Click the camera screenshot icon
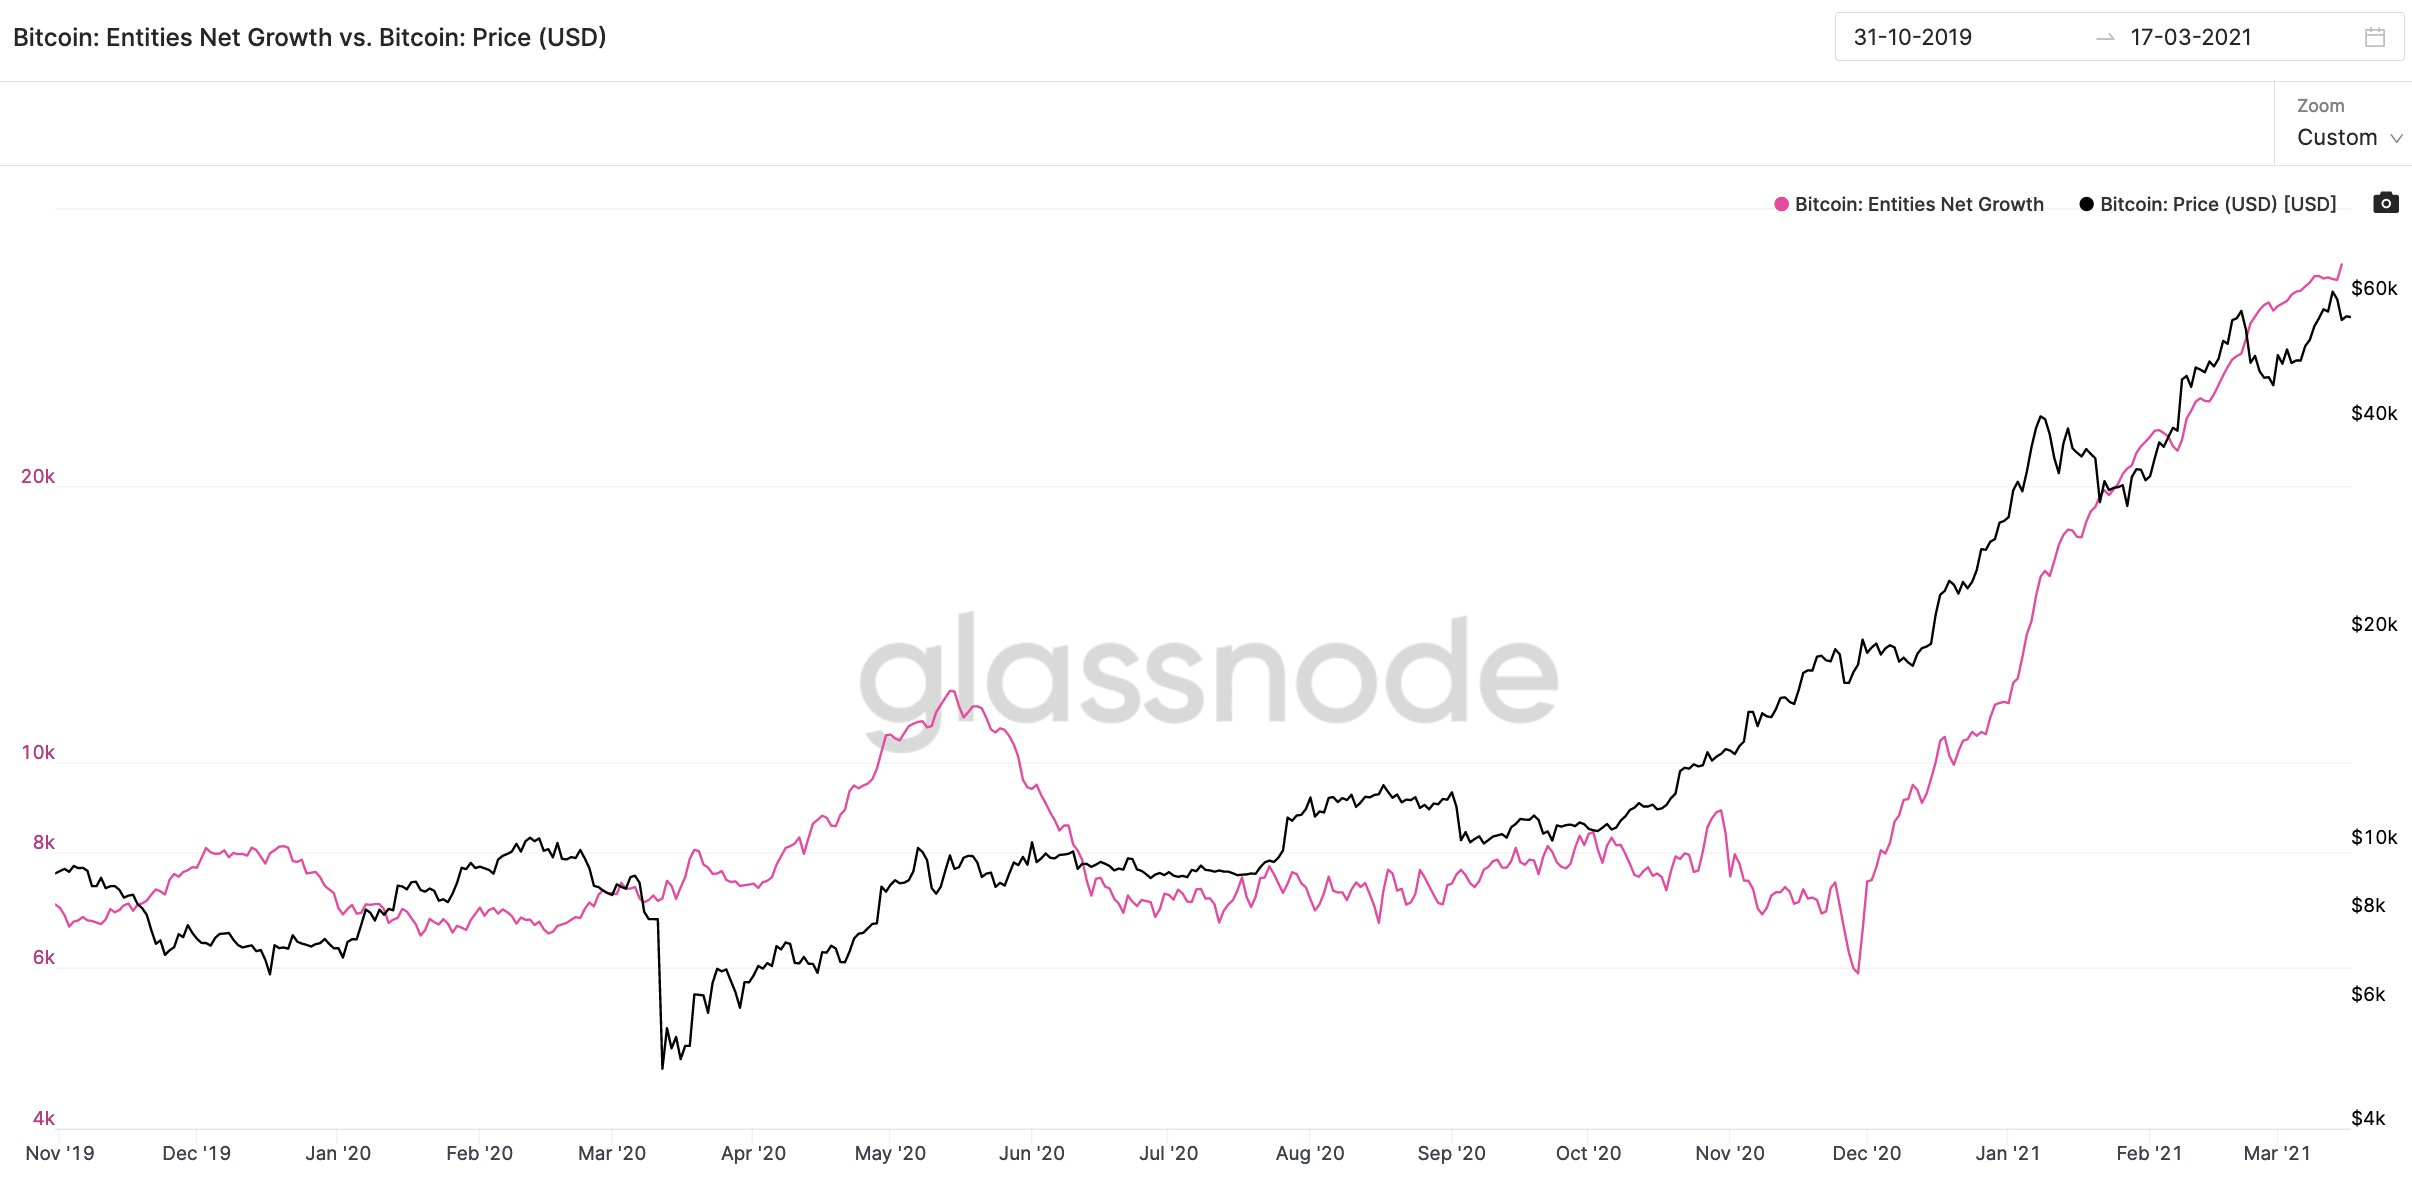This screenshot has width=2412, height=1188. pos(2386,203)
